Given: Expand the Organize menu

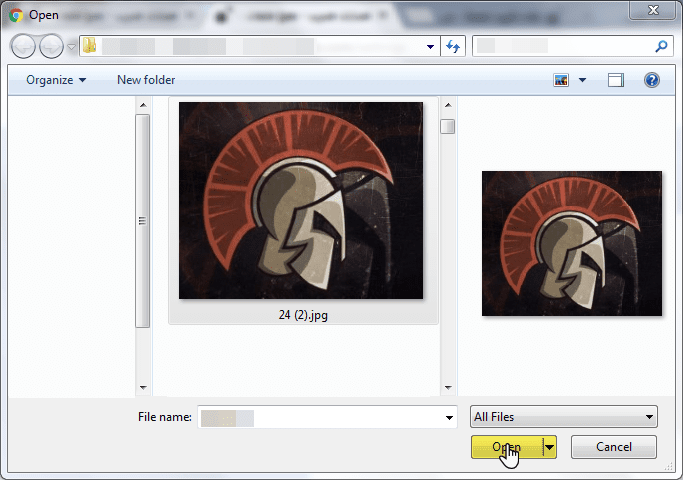Looking at the screenshot, I should [x=56, y=80].
